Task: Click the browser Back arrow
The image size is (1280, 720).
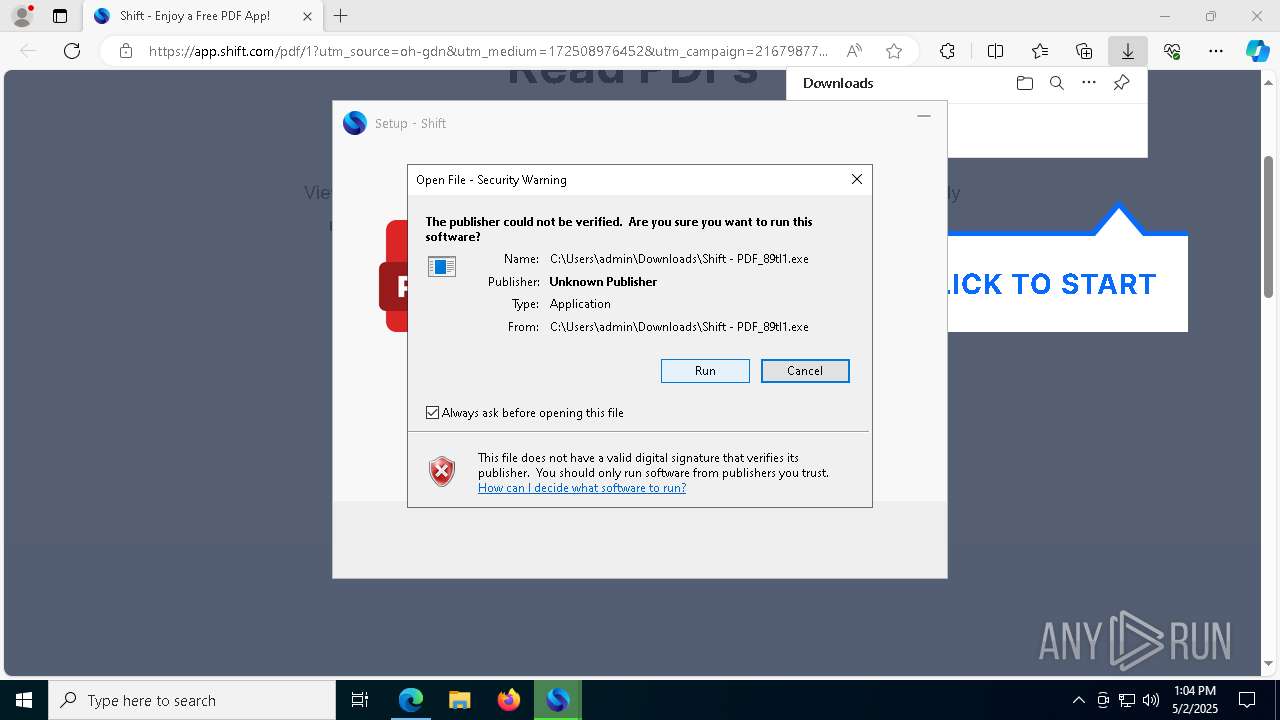Action: (x=28, y=51)
